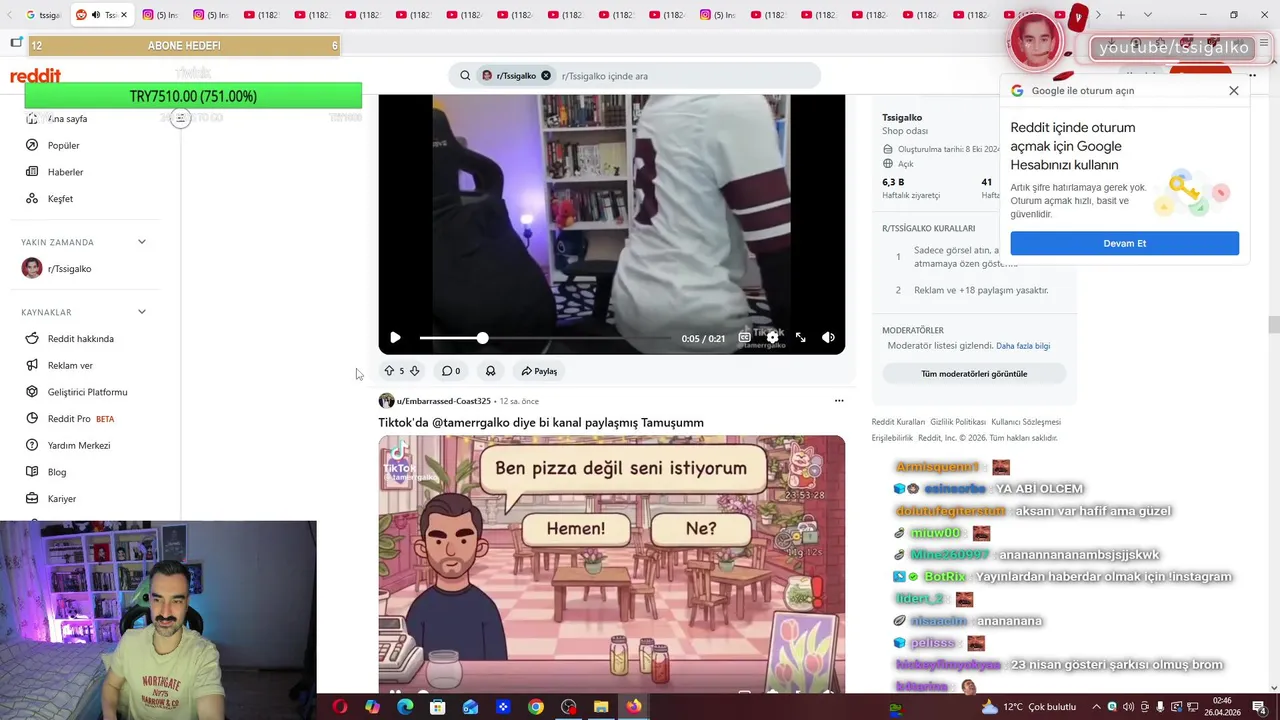Screen dimensions: 1280x720
Task: Show hidden system tray icons
Action: (1096, 707)
